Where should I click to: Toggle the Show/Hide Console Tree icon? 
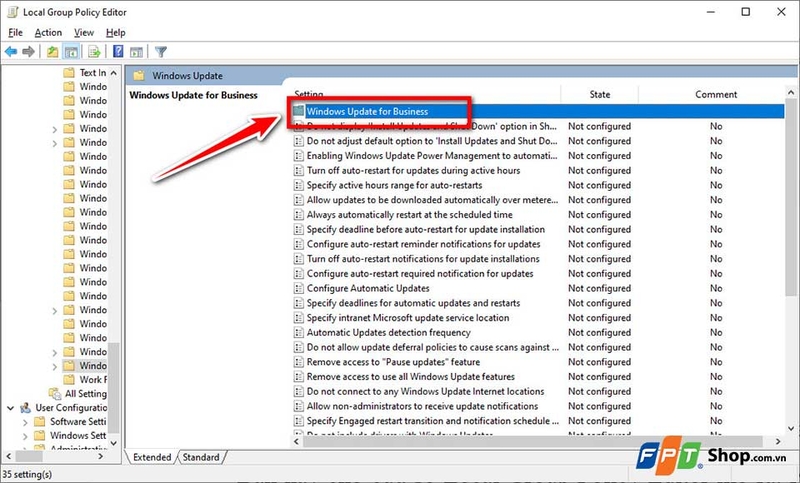tap(71, 52)
